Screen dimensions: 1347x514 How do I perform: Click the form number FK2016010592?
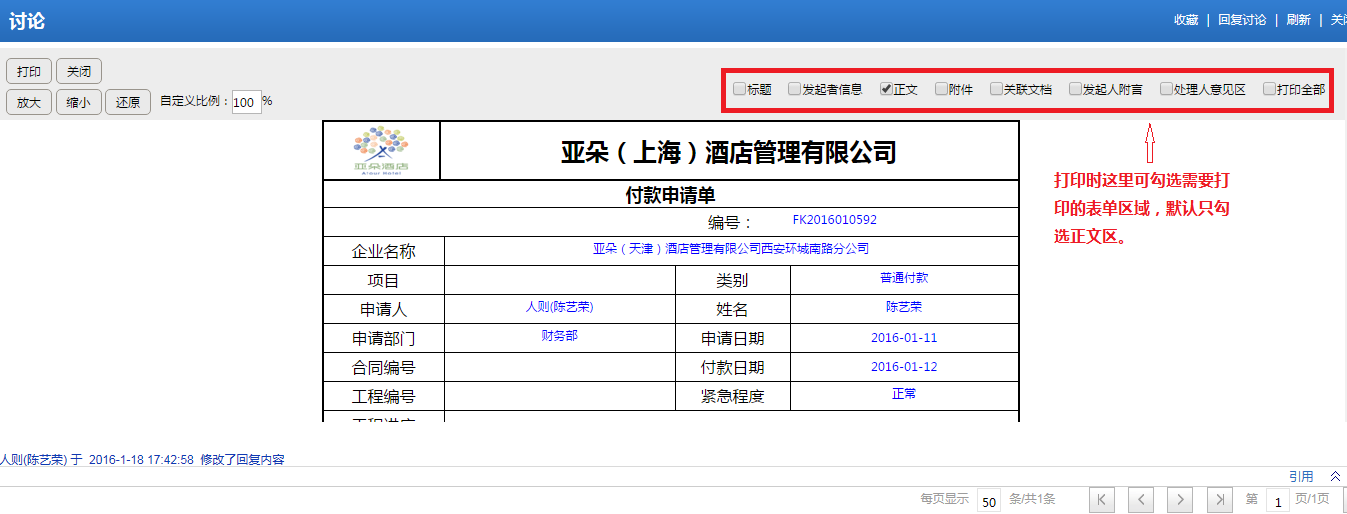point(834,220)
